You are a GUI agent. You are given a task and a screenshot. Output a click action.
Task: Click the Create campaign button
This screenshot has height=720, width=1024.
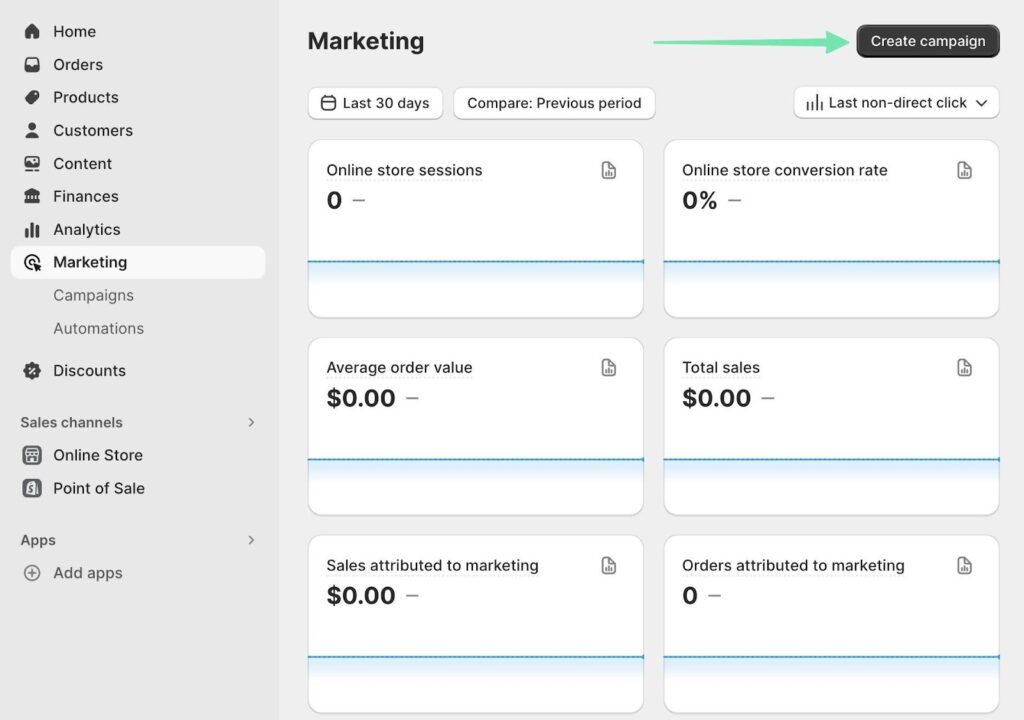click(x=927, y=42)
